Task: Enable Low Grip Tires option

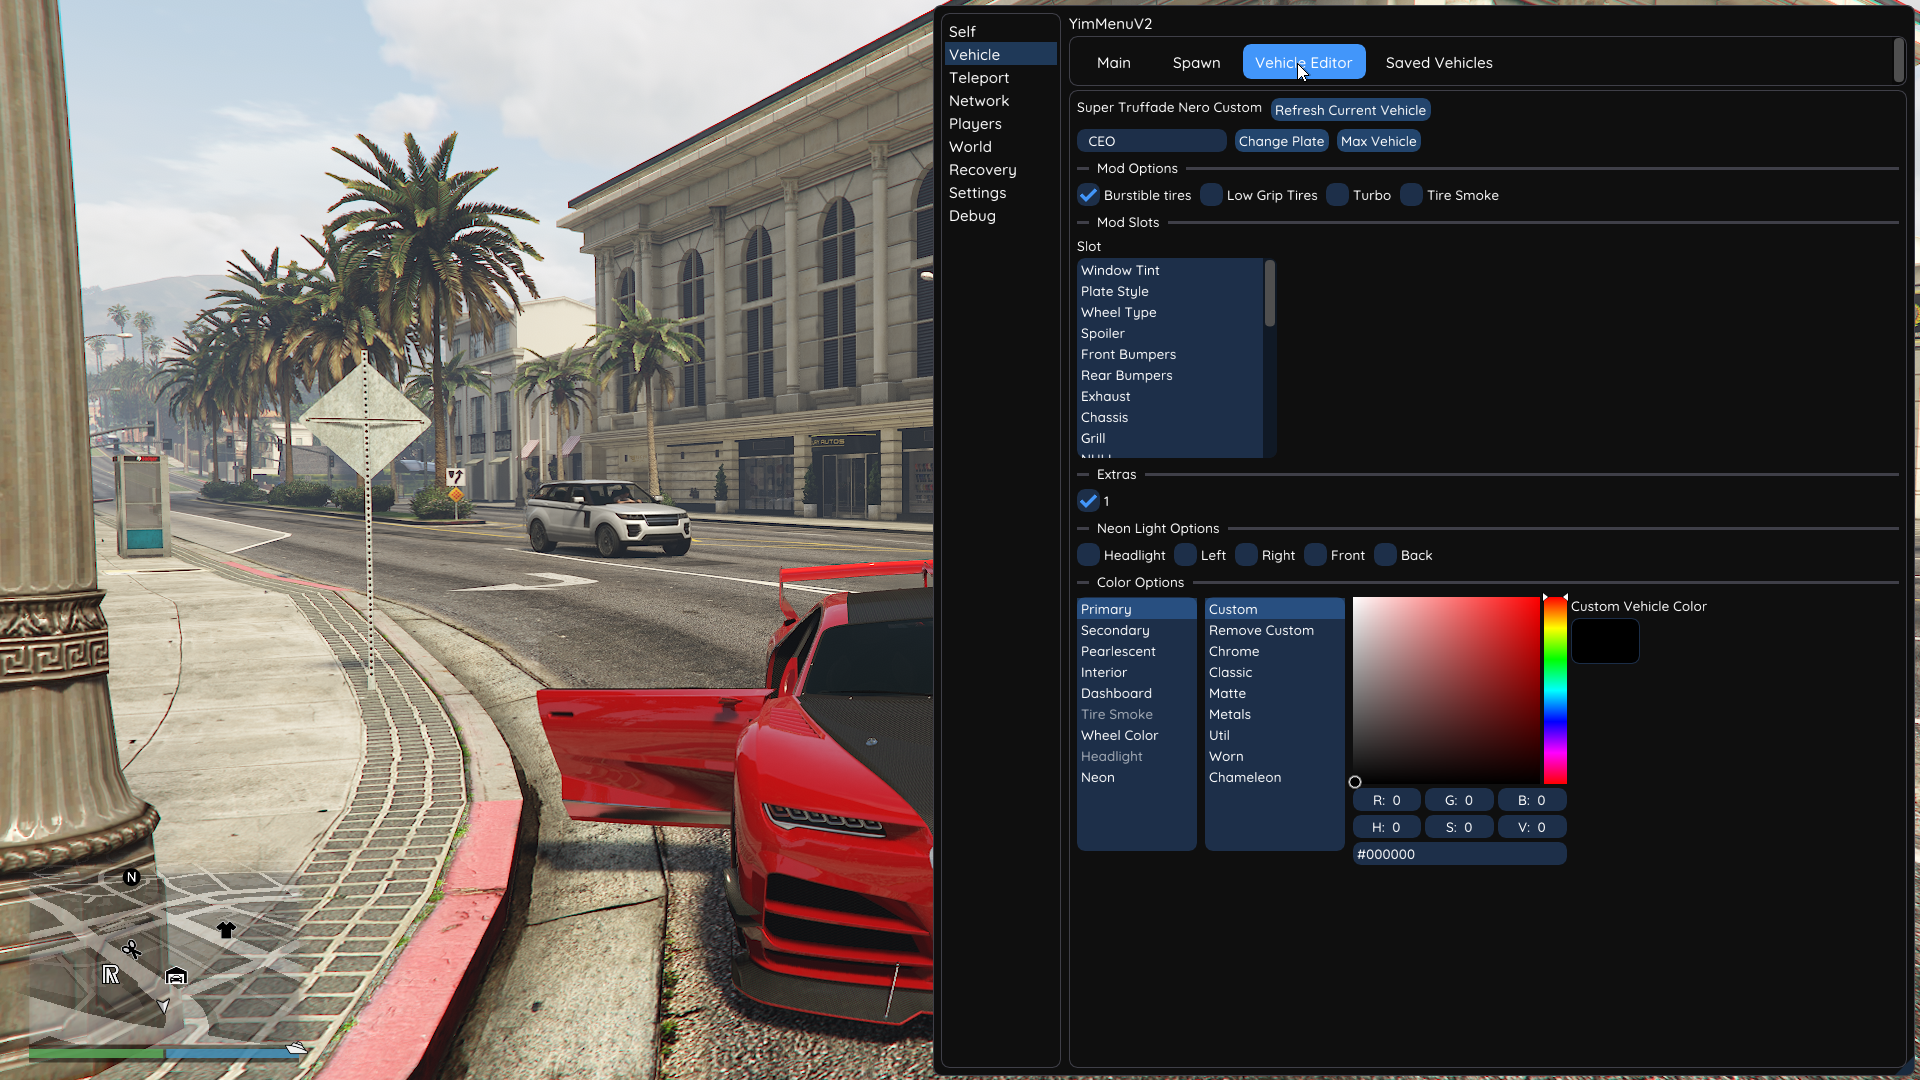Action: (x=1211, y=195)
